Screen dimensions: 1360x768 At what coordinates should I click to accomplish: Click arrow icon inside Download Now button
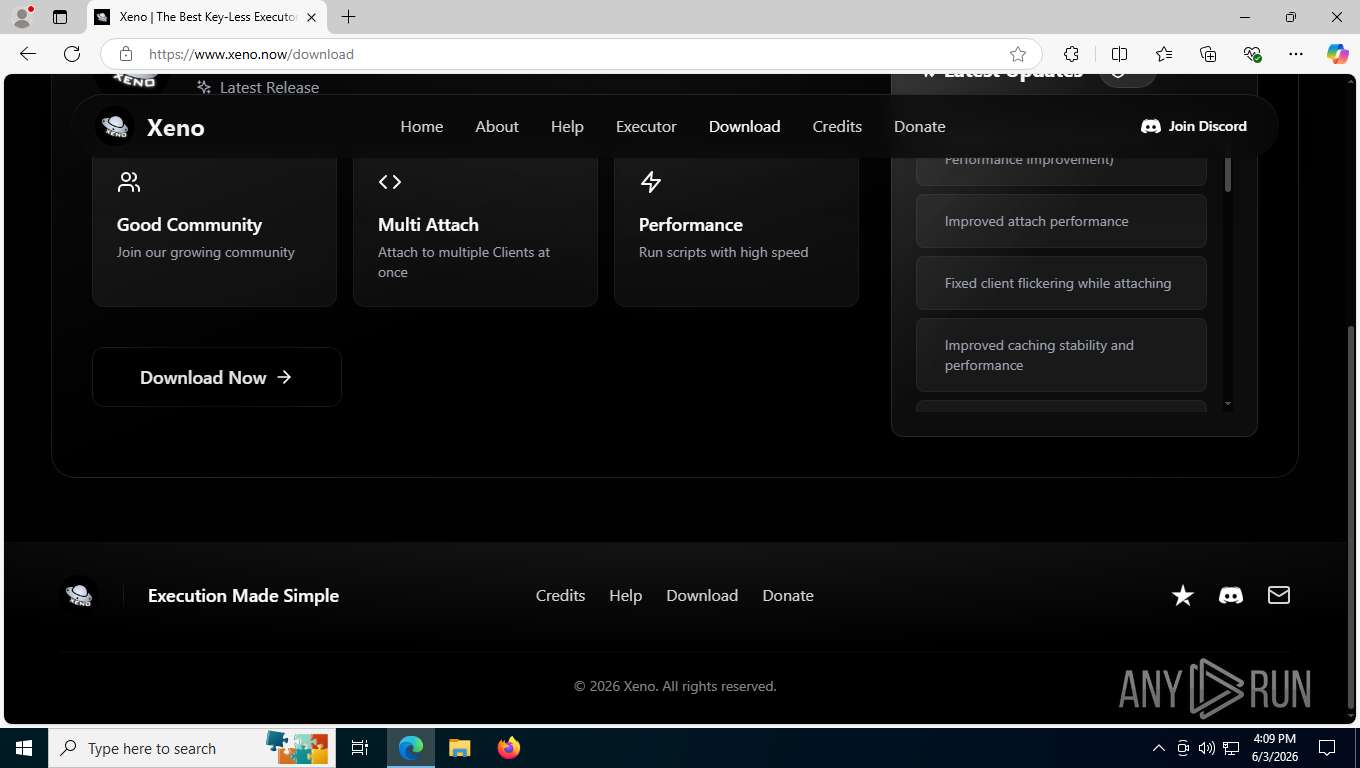(x=284, y=377)
